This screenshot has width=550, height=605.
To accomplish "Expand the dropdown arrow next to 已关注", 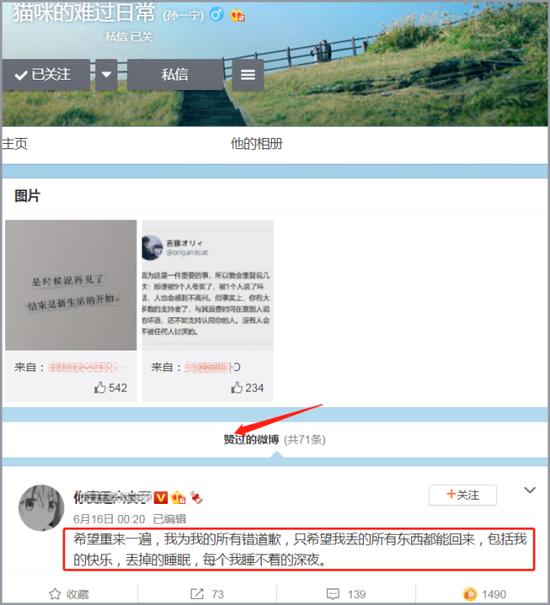I will tap(106, 74).
